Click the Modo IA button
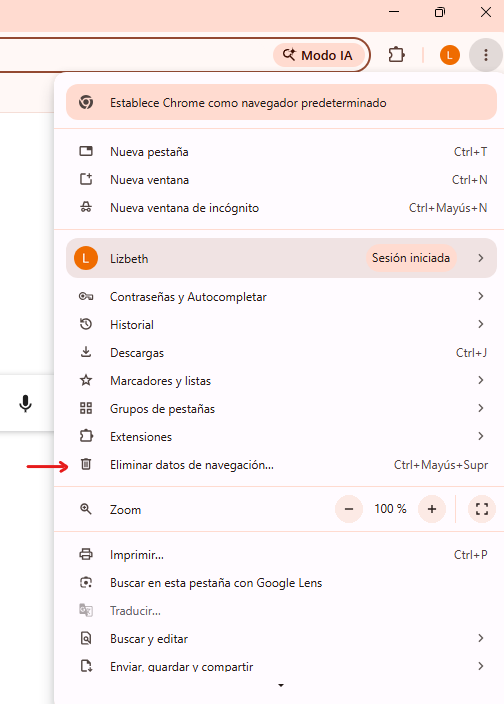The width and height of the screenshot is (504, 704). 319,55
